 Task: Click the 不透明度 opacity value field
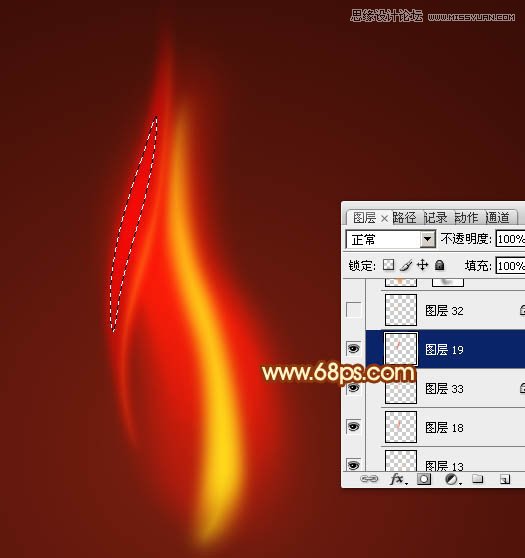pos(510,239)
